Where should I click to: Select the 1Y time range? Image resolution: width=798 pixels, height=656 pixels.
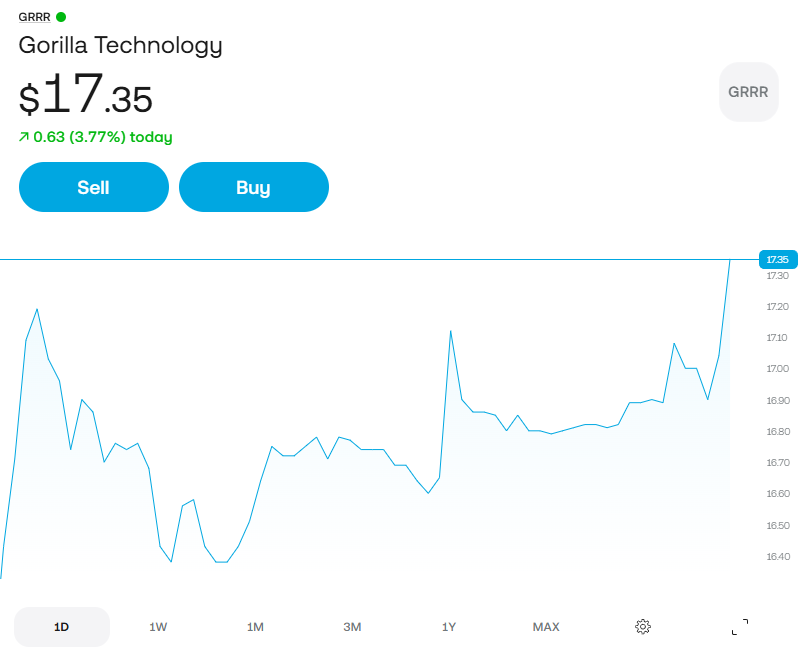coord(449,627)
